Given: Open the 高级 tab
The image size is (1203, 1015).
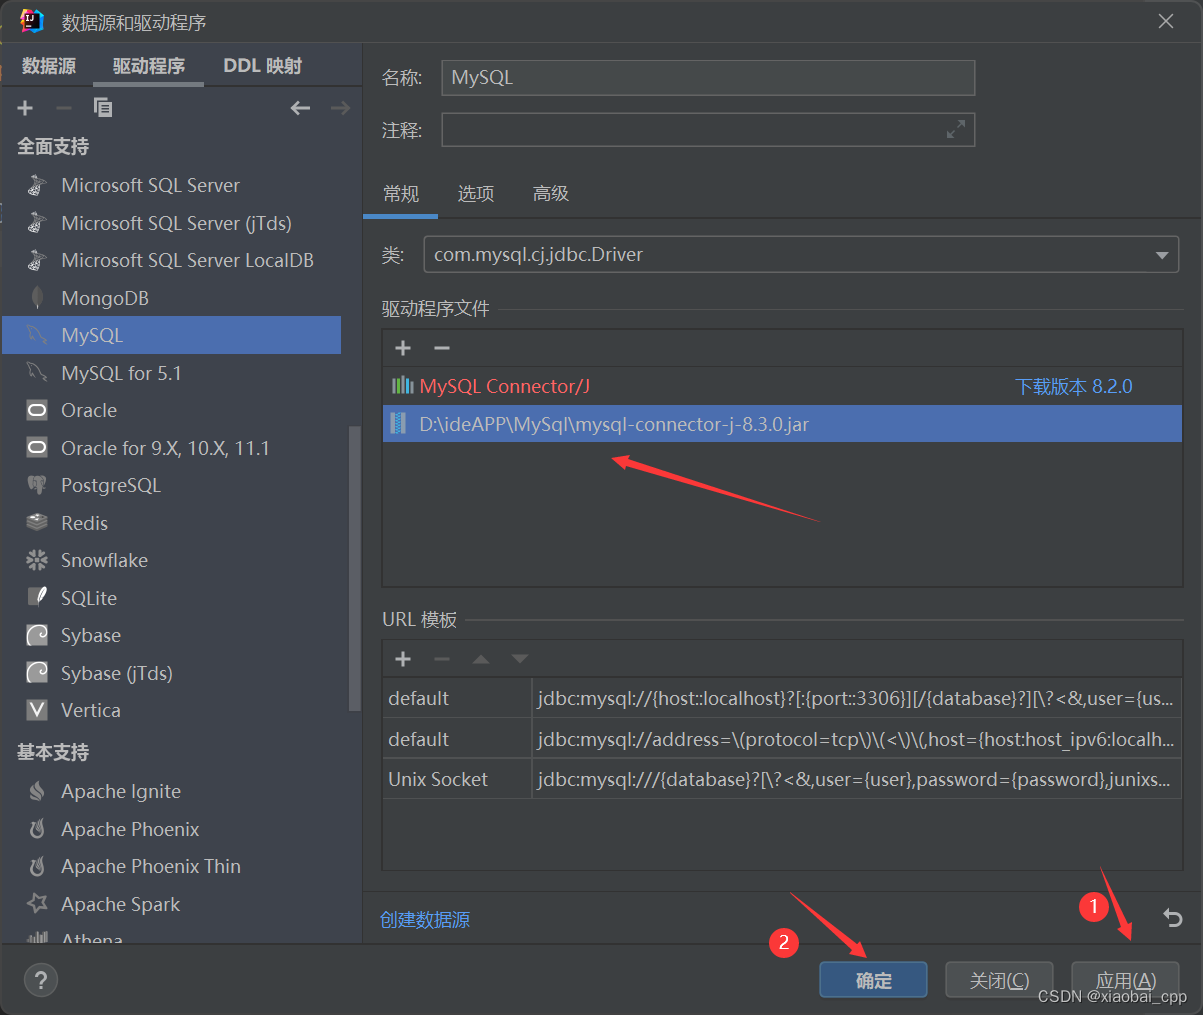Looking at the screenshot, I should pos(551,194).
